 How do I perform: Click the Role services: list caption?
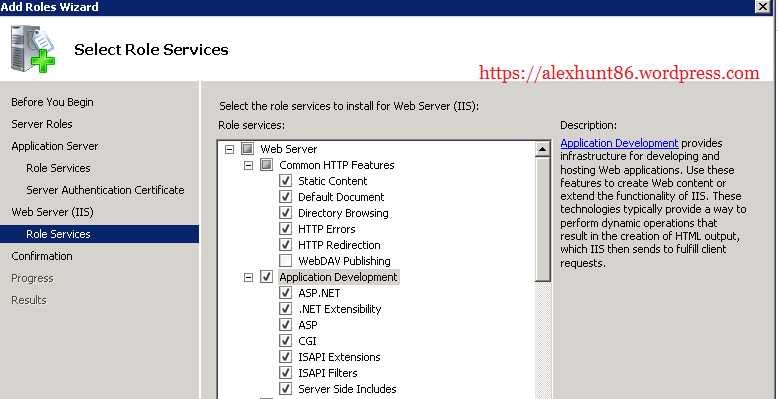tap(252, 125)
